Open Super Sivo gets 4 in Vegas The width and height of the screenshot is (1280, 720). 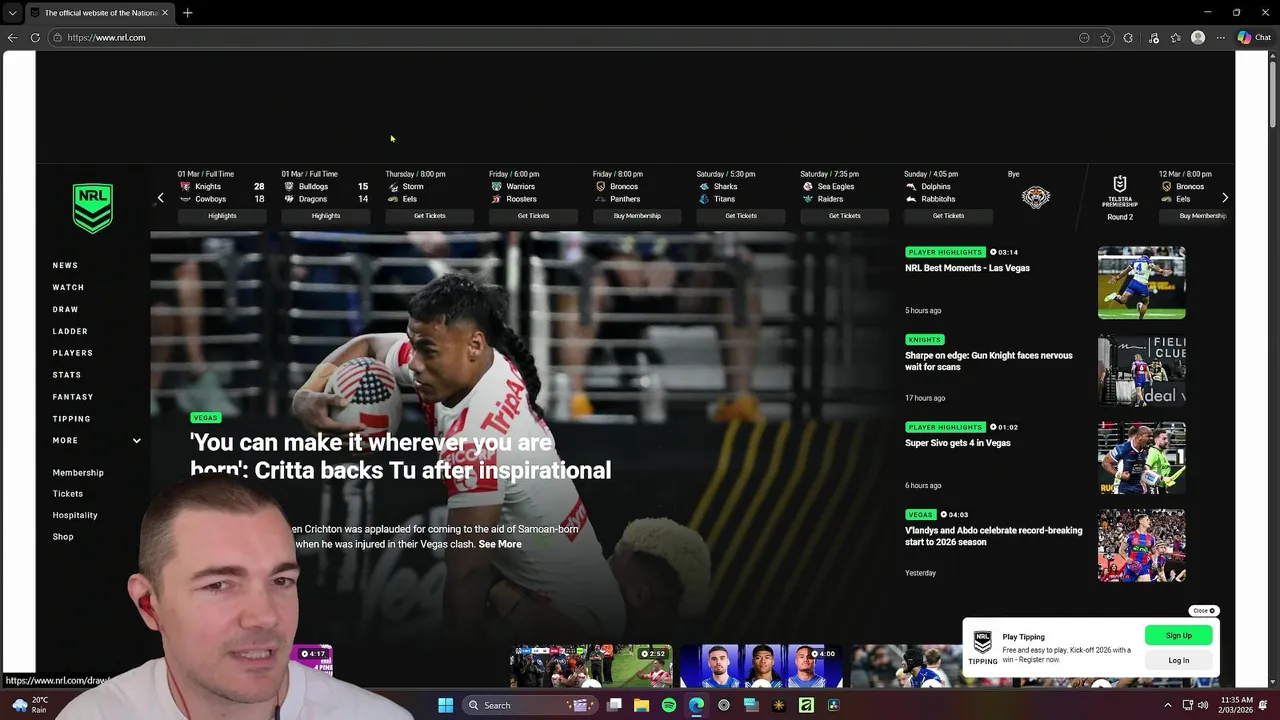[x=958, y=443]
